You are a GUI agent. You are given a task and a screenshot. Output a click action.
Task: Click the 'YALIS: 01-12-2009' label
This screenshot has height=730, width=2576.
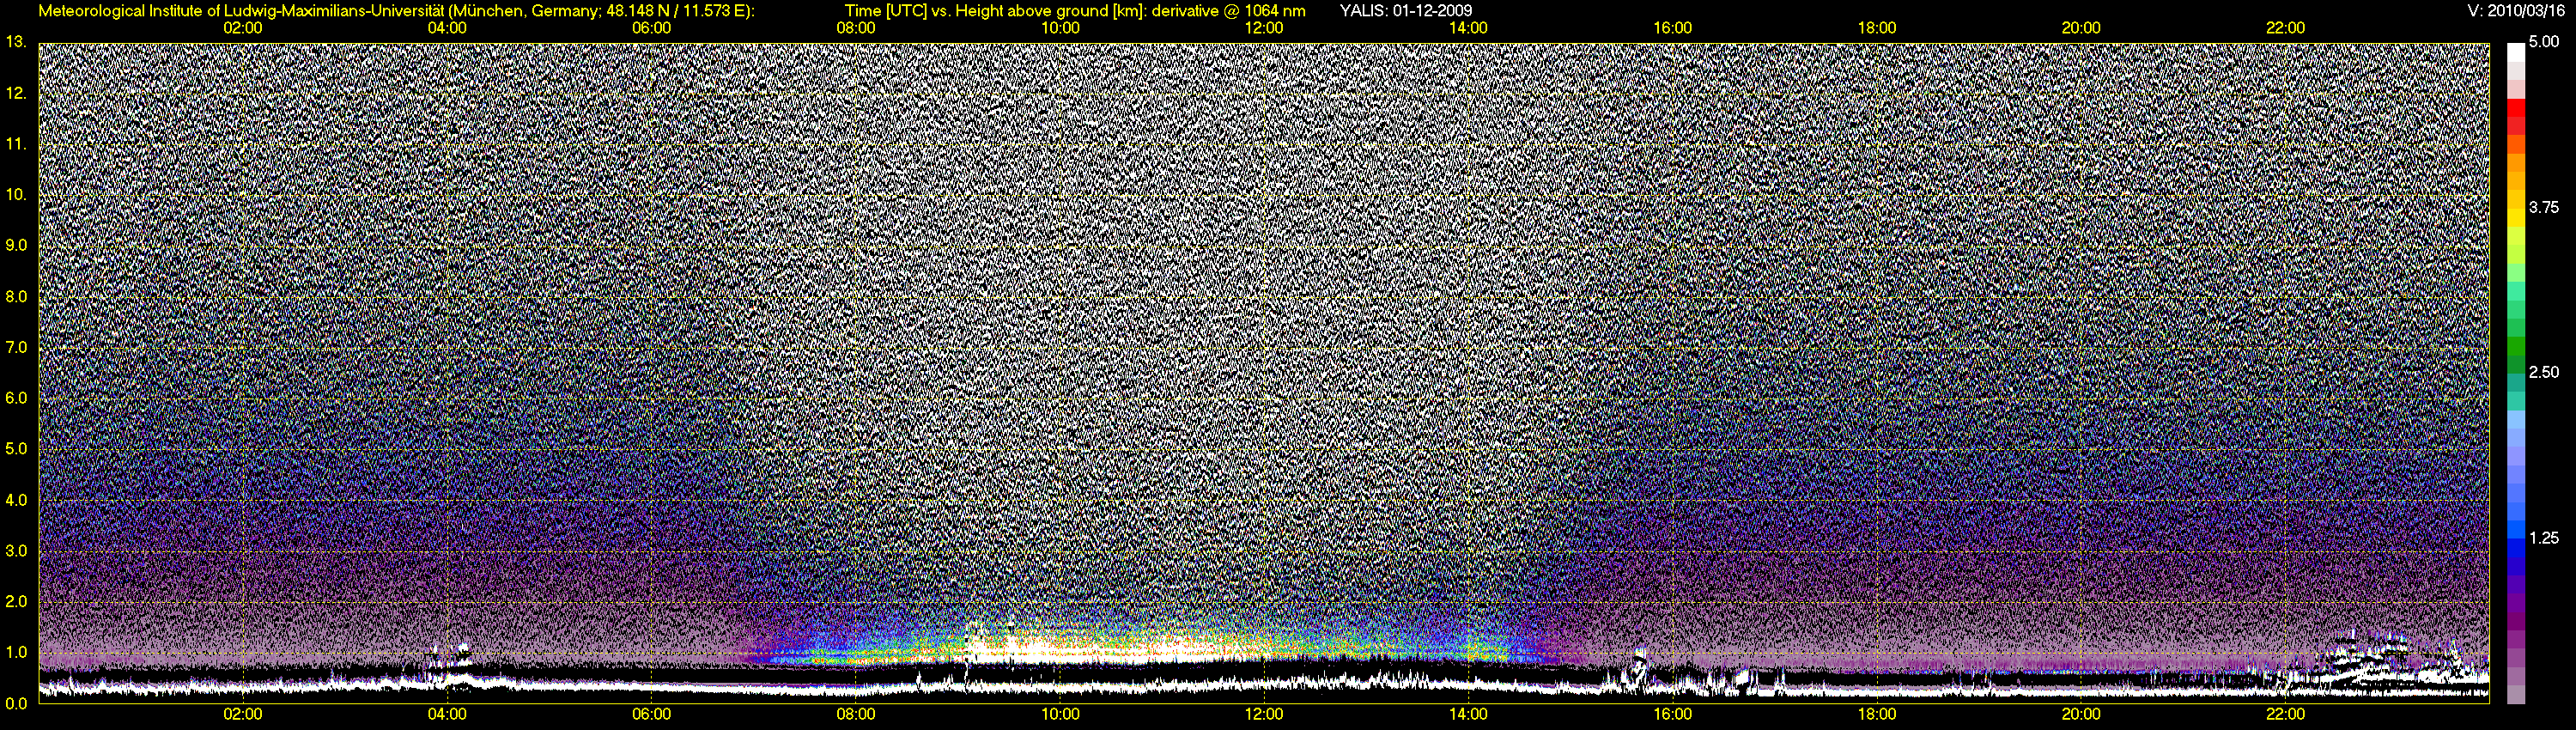[1405, 11]
